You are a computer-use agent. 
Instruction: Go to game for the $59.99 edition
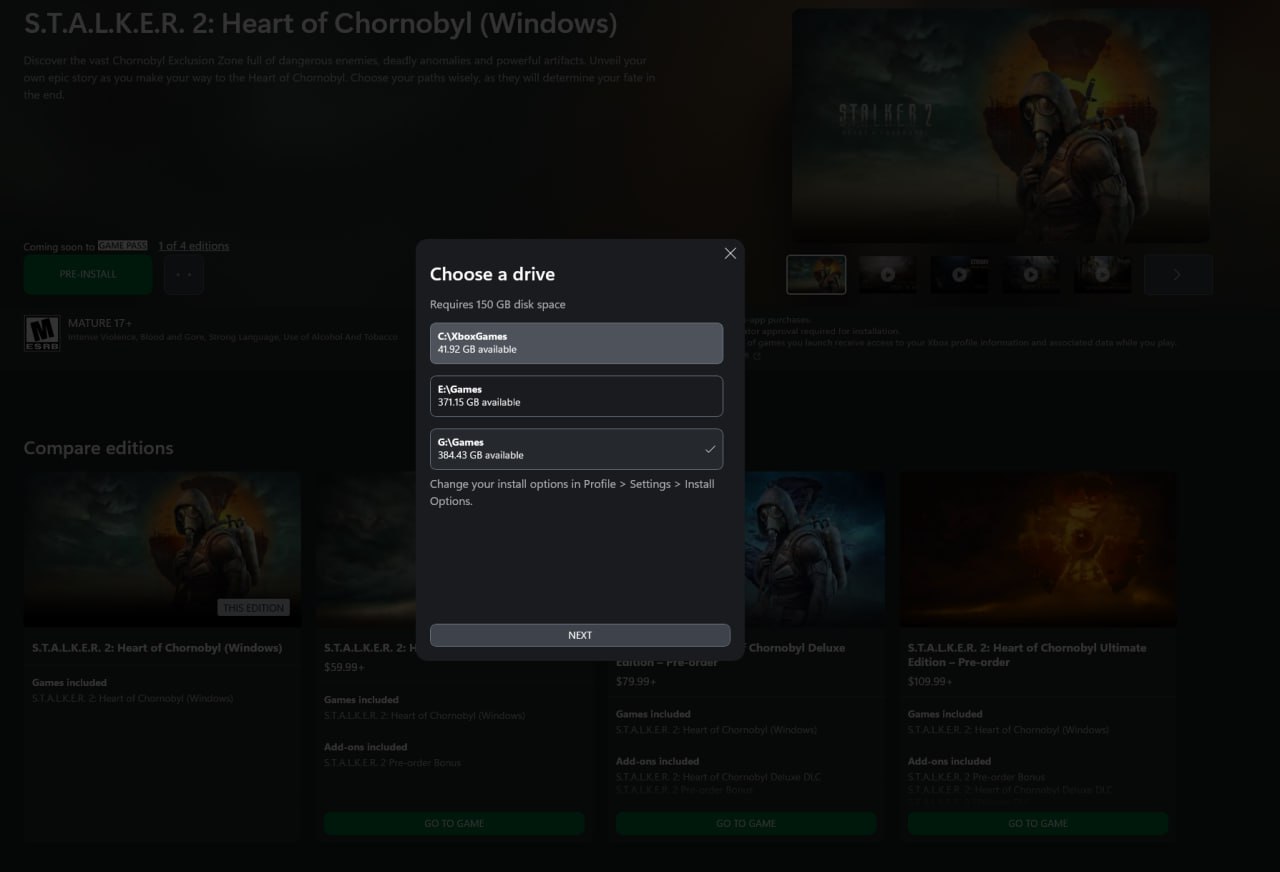[454, 823]
